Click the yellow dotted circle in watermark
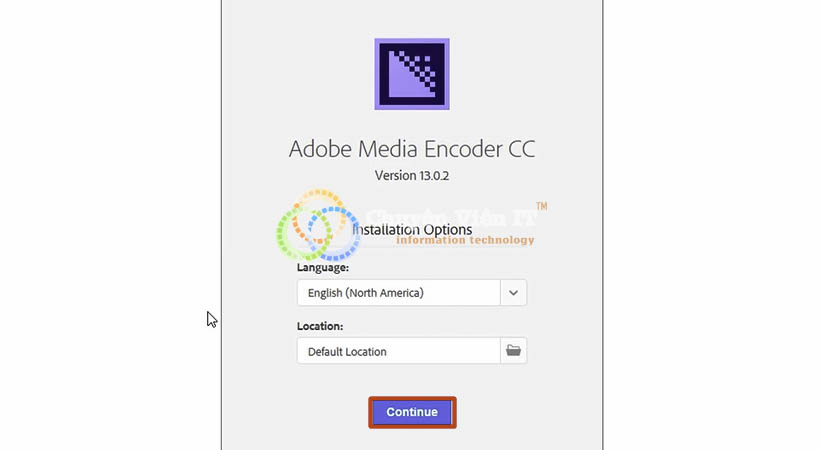 coord(318,216)
